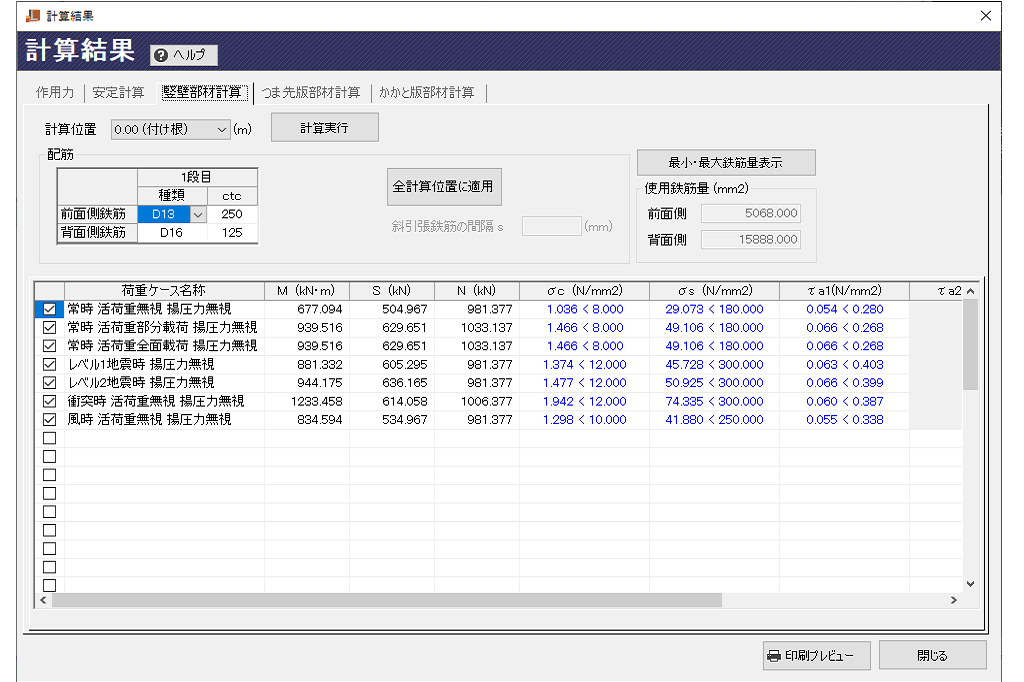This screenshot has height=682, width=1024.
Task: Check the last empty row checkbox in table
Action: [49, 585]
